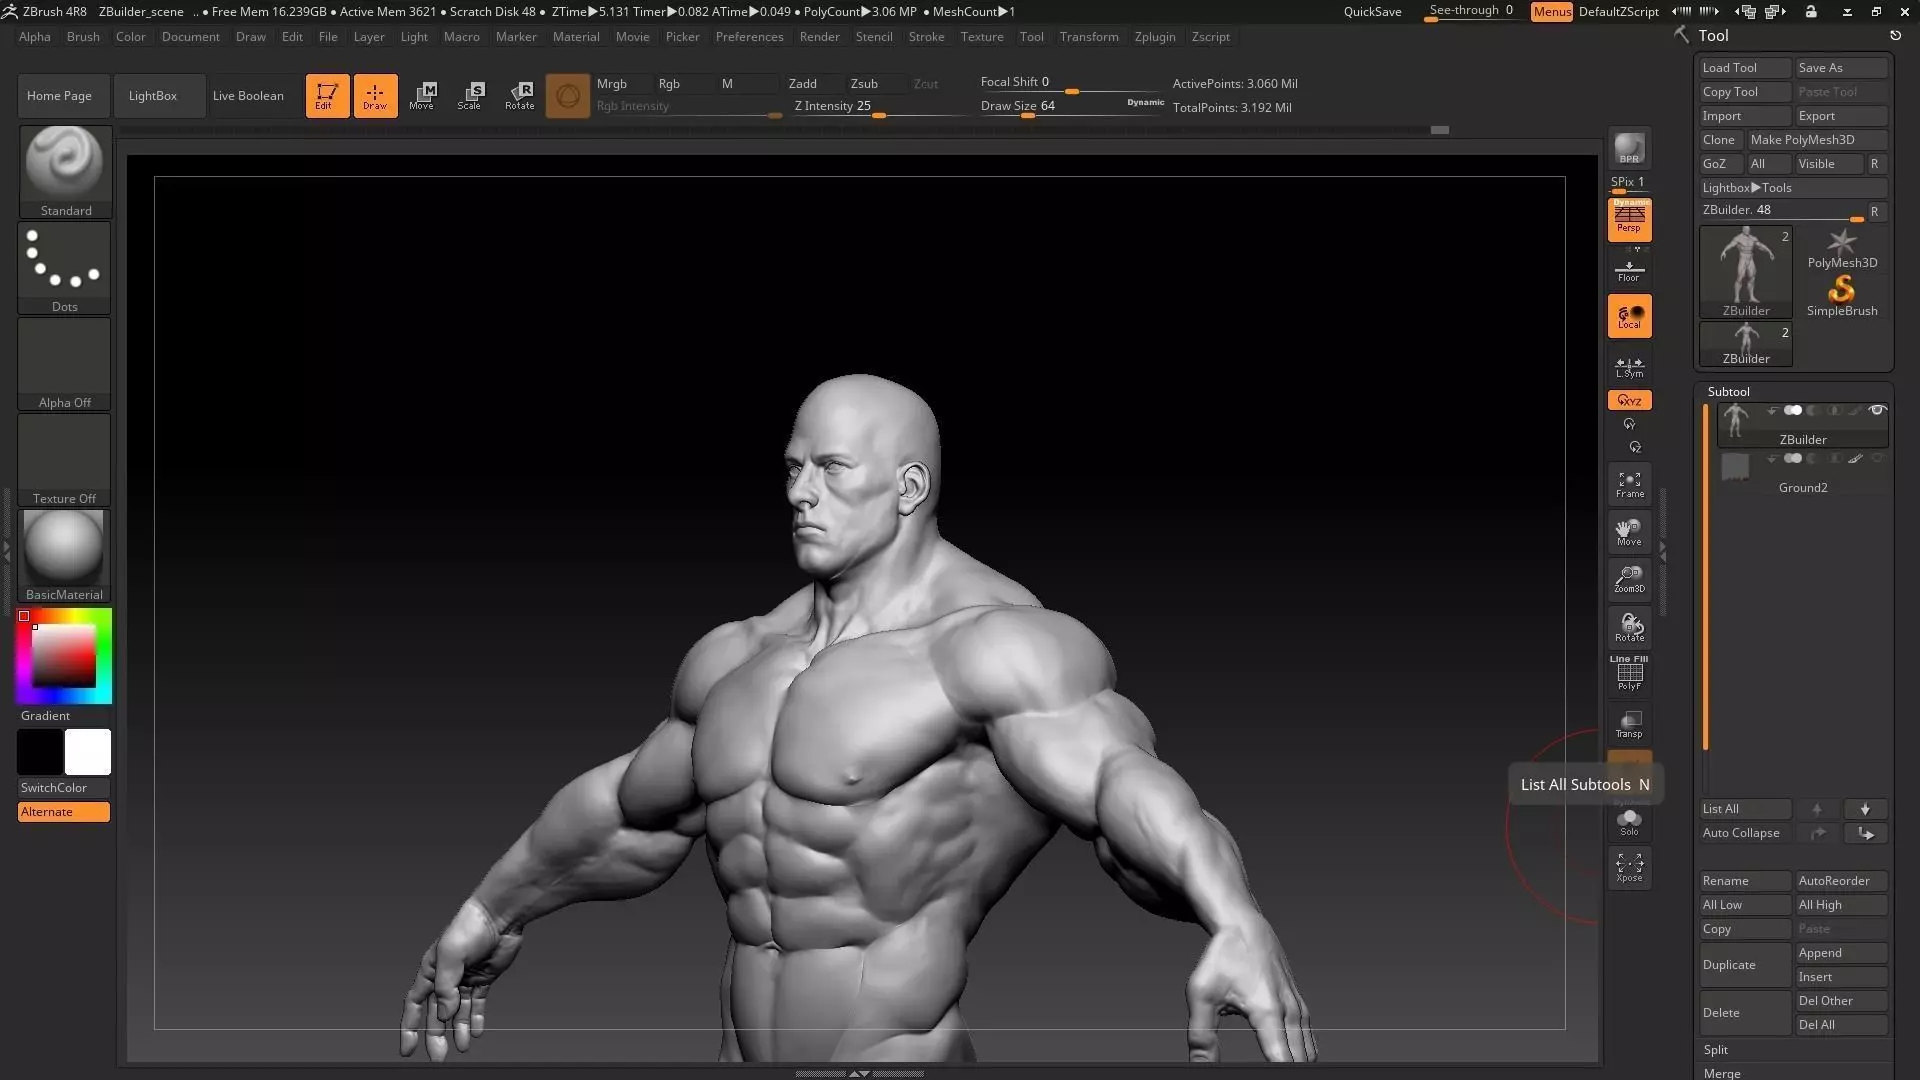
Task: Click the Frame mesh icon
Action: click(1629, 484)
